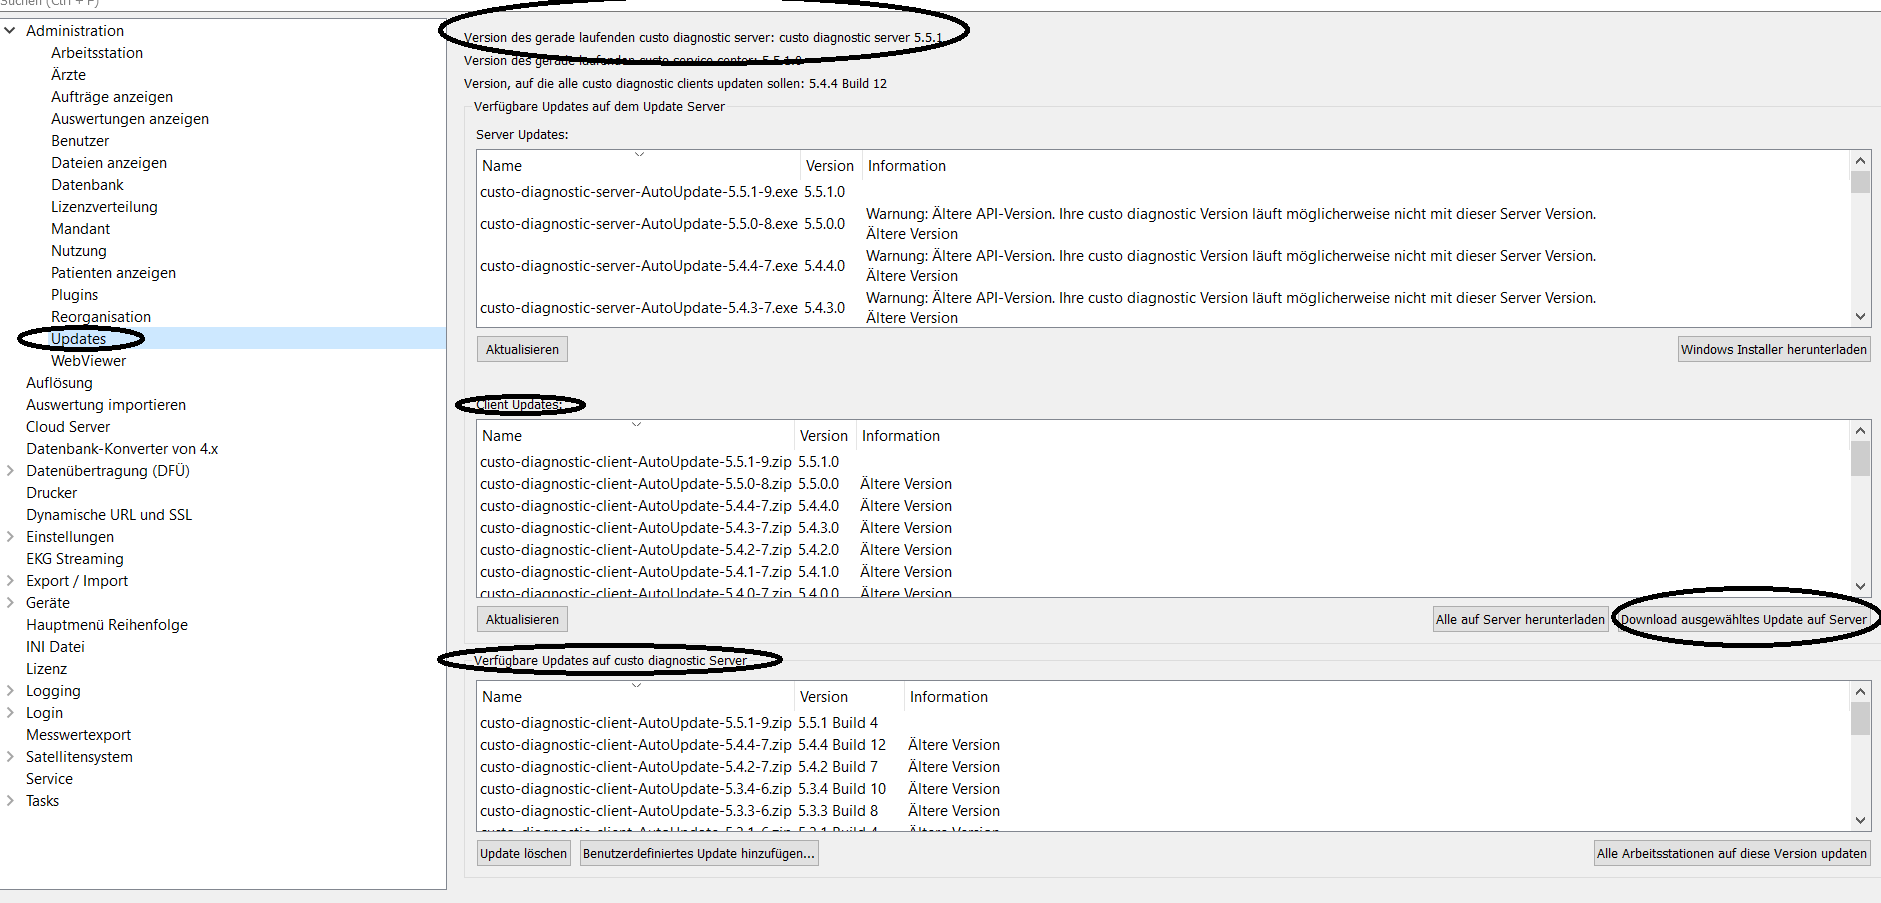Click Alle auf Server herunterladen
The image size is (1881, 903).
point(1520,619)
